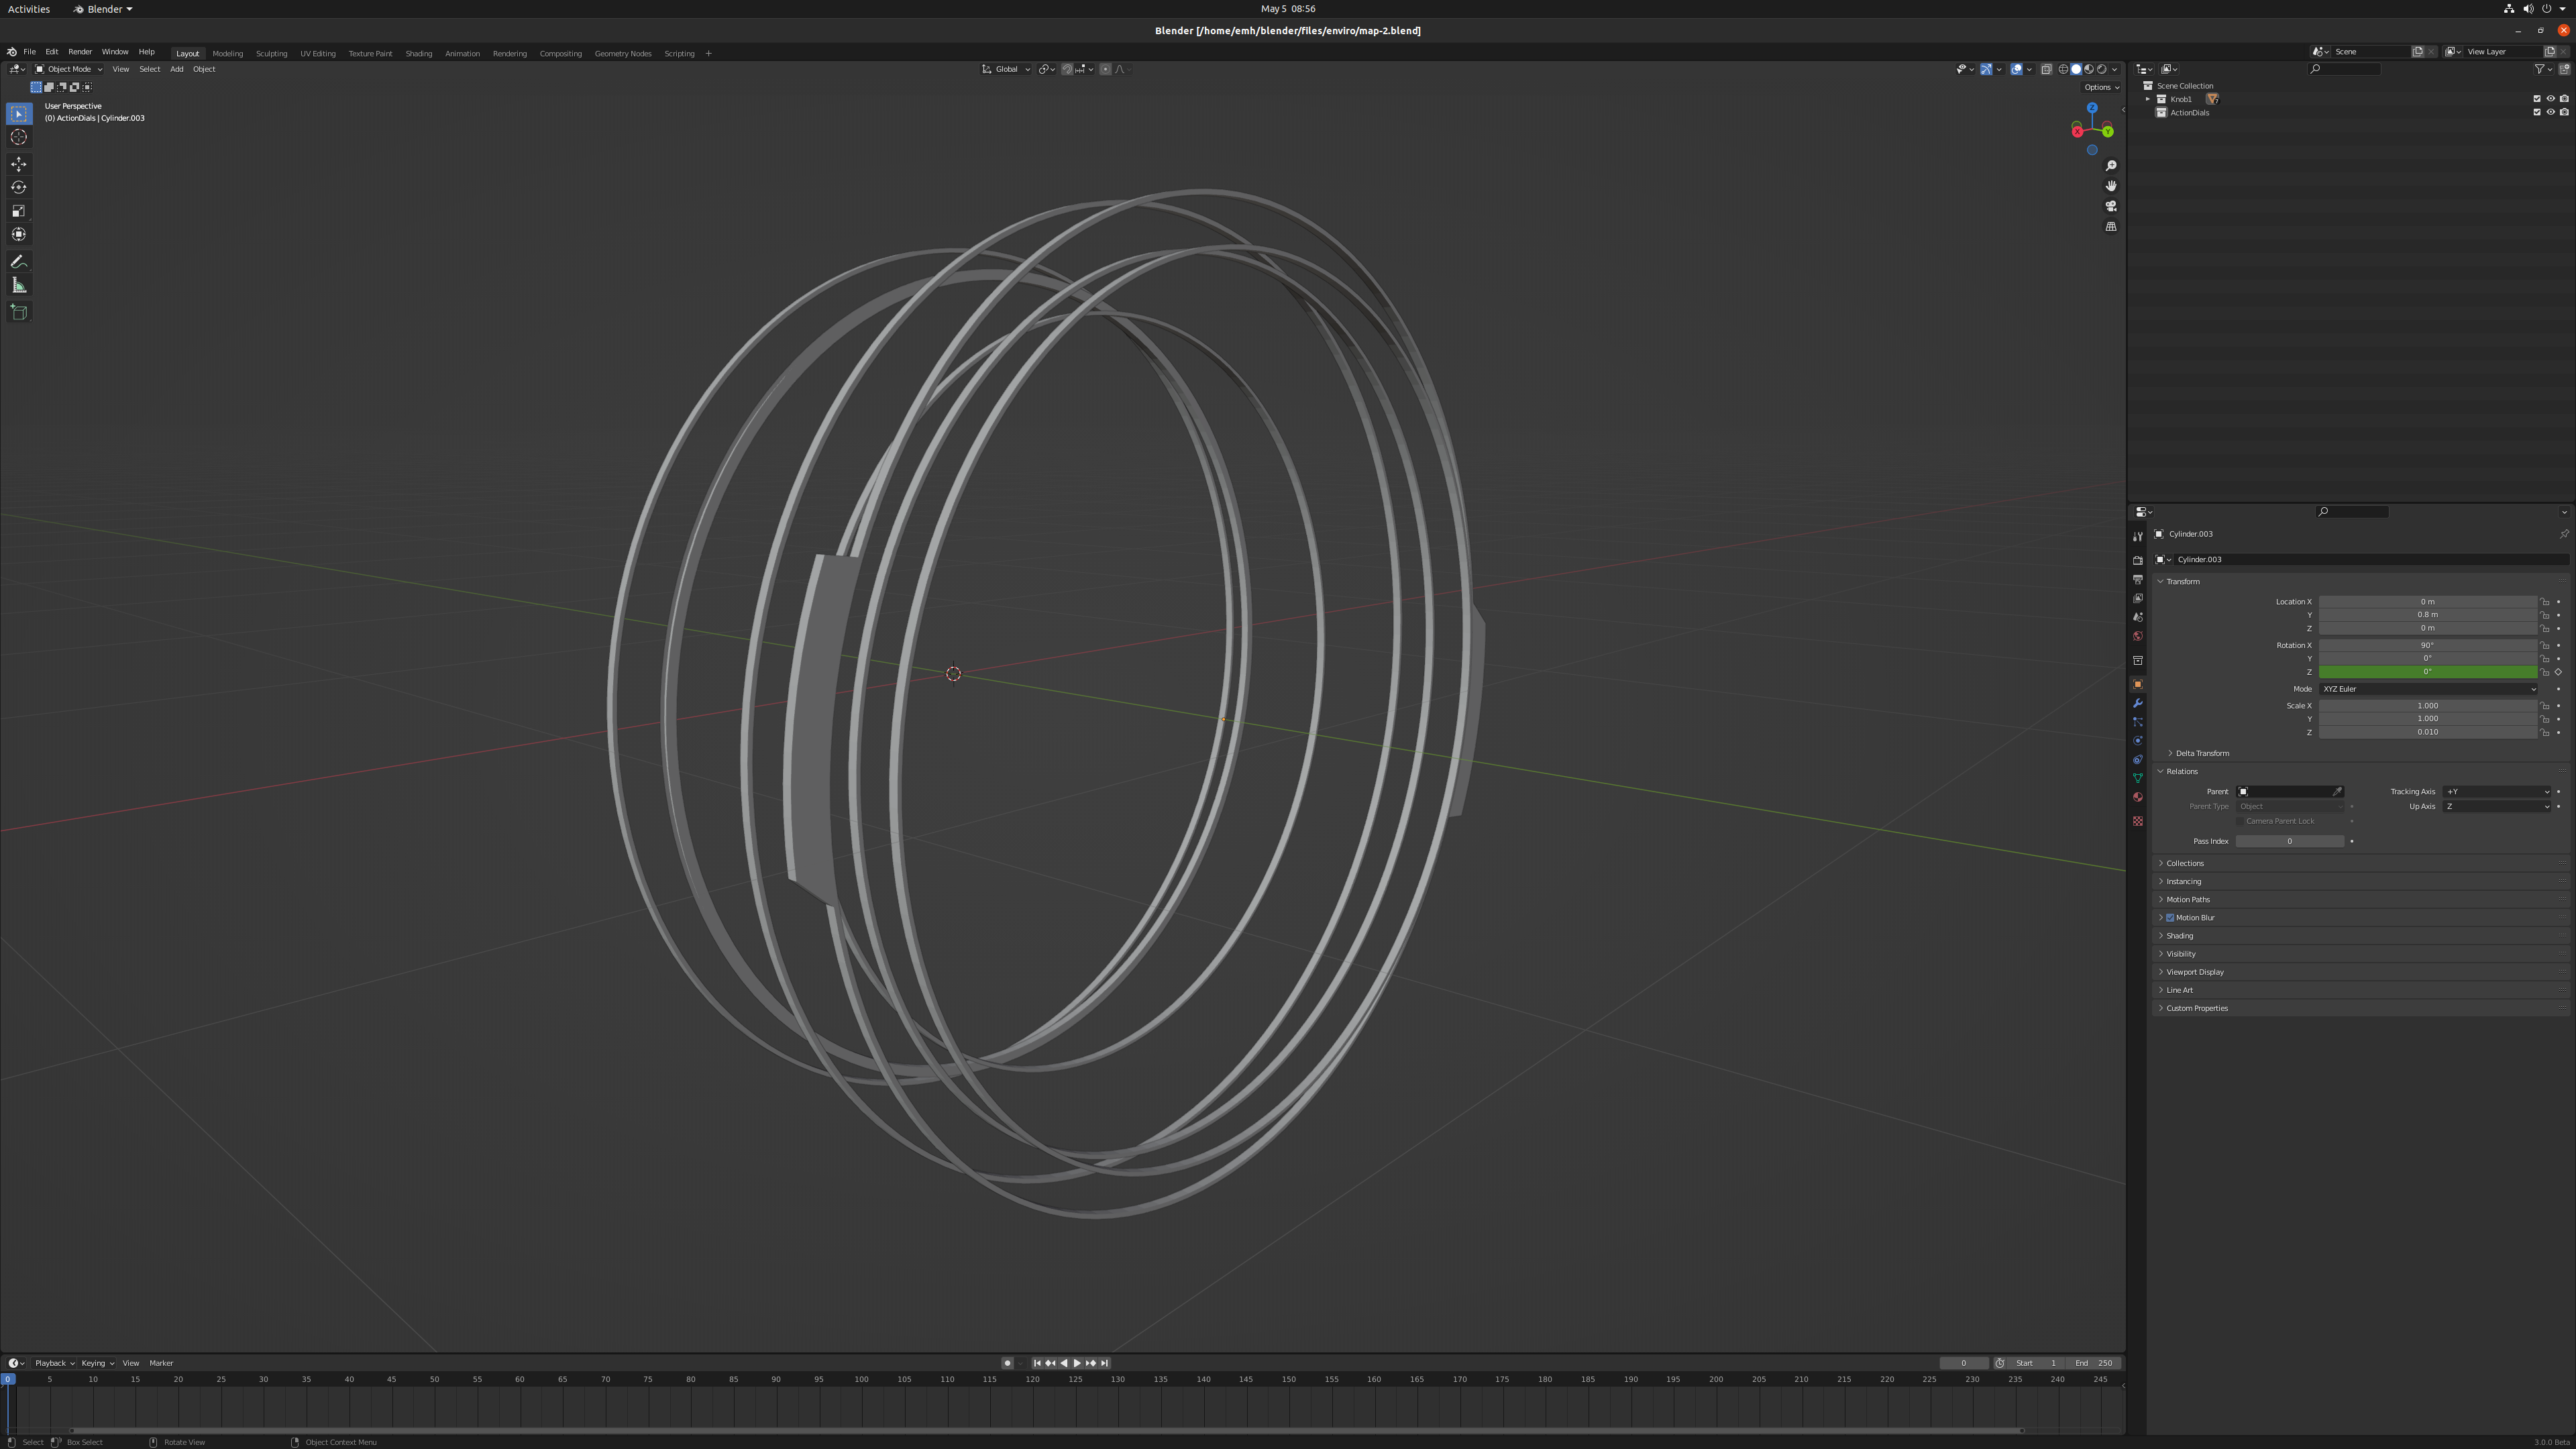Image resolution: width=2576 pixels, height=1449 pixels.
Task: Expand the Custom Properties panel
Action: pyautogui.click(x=2196, y=1008)
